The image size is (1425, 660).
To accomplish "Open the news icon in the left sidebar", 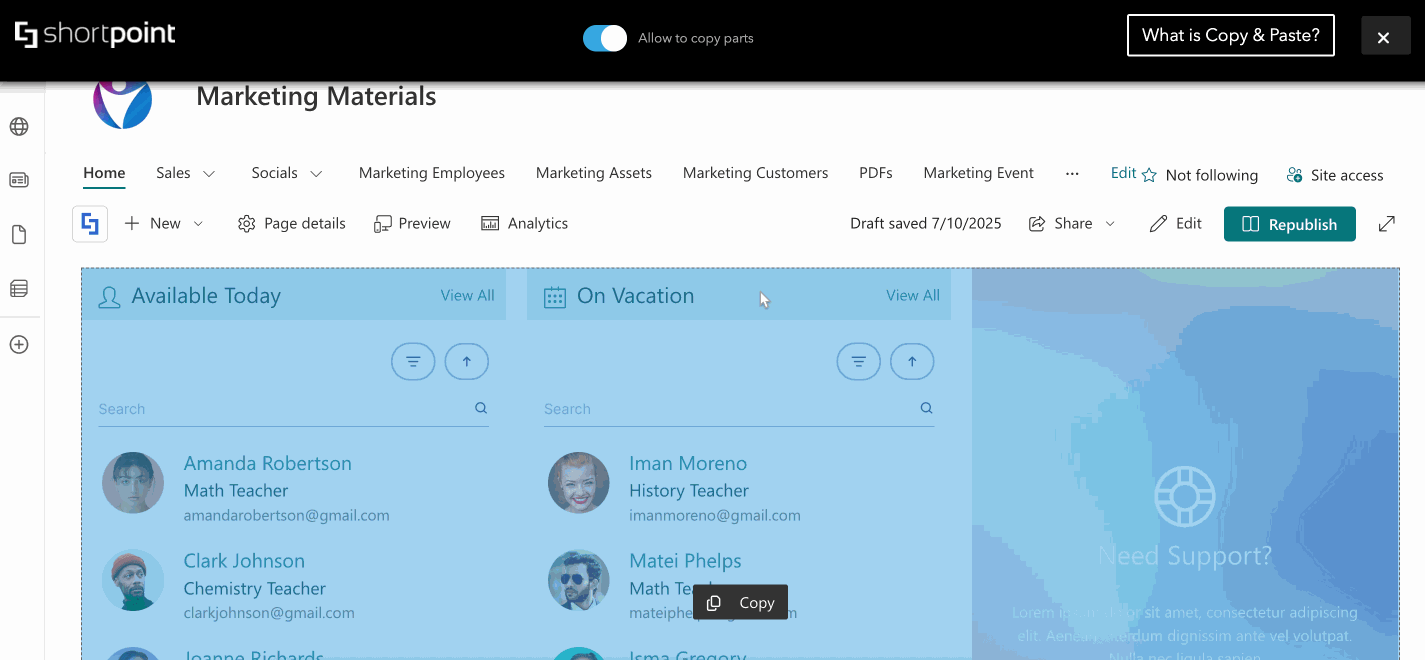I will tap(19, 180).
